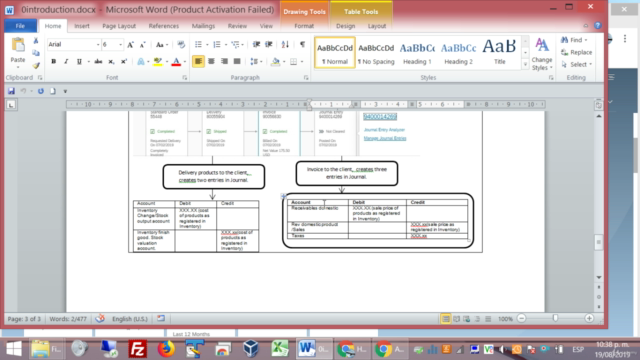
Task: Open the Font dialog launcher
Action: [184, 78]
